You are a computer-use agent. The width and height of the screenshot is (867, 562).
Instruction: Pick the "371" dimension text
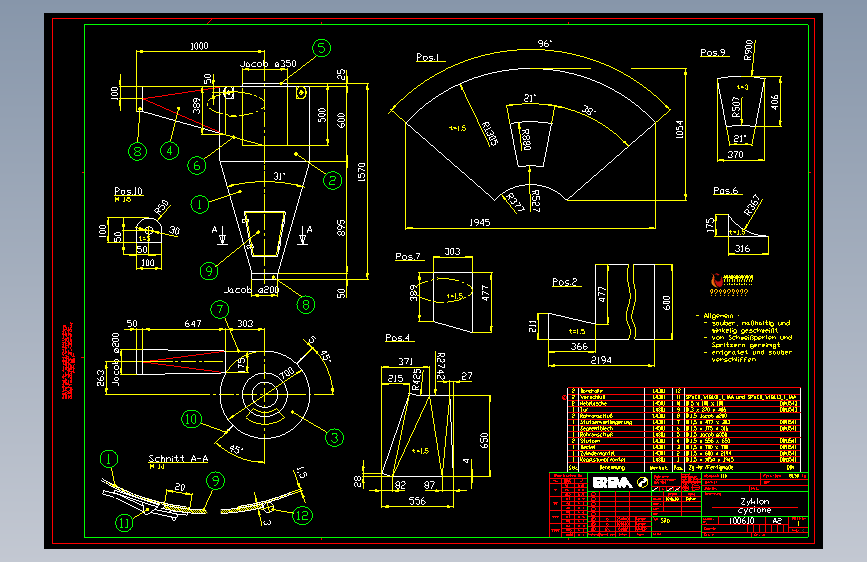tap(405, 361)
